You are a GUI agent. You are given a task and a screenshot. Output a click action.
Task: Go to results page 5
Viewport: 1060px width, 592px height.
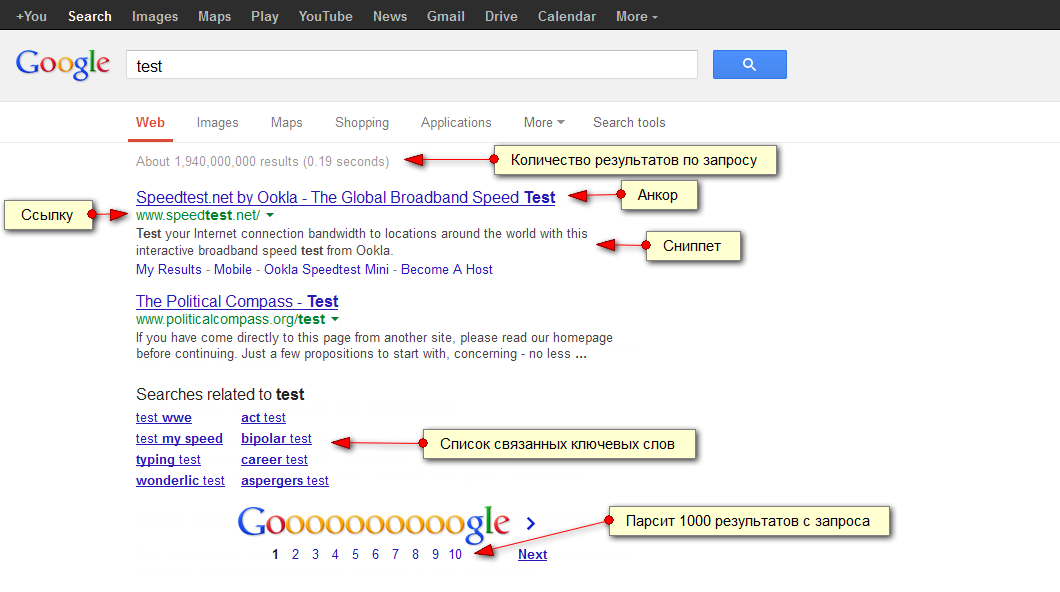pyautogui.click(x=355, y=554)
